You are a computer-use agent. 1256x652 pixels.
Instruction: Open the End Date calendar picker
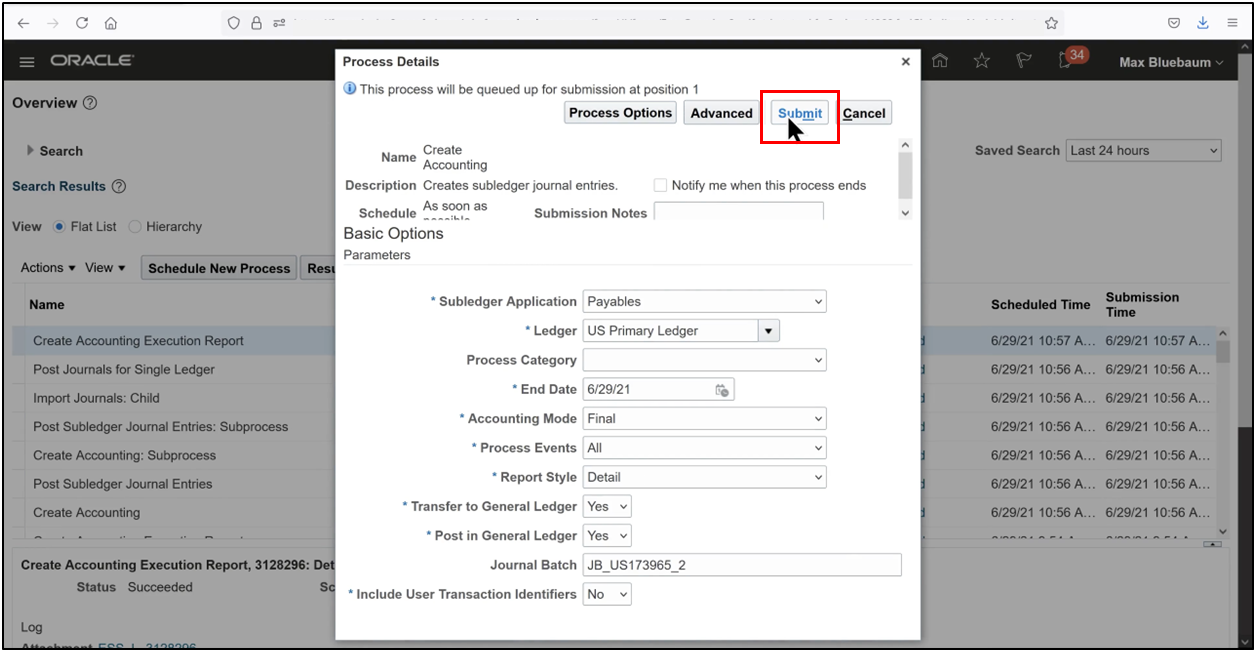pyautogui.click(x=720, y=388)
